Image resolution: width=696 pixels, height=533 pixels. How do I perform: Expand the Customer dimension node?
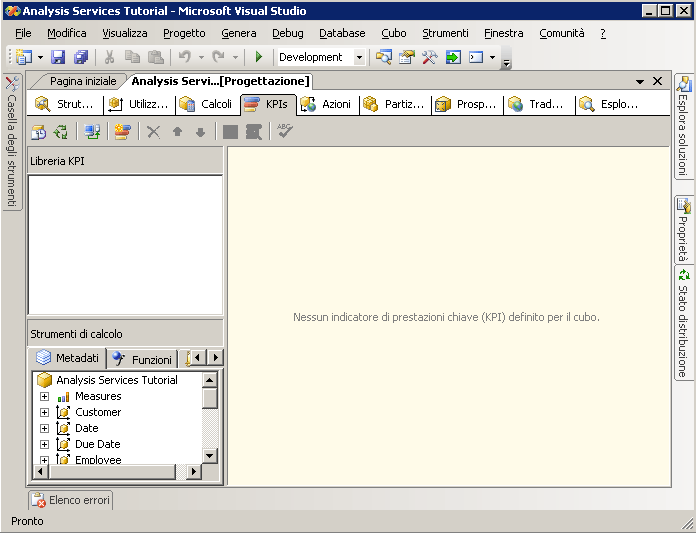(44, 413)
